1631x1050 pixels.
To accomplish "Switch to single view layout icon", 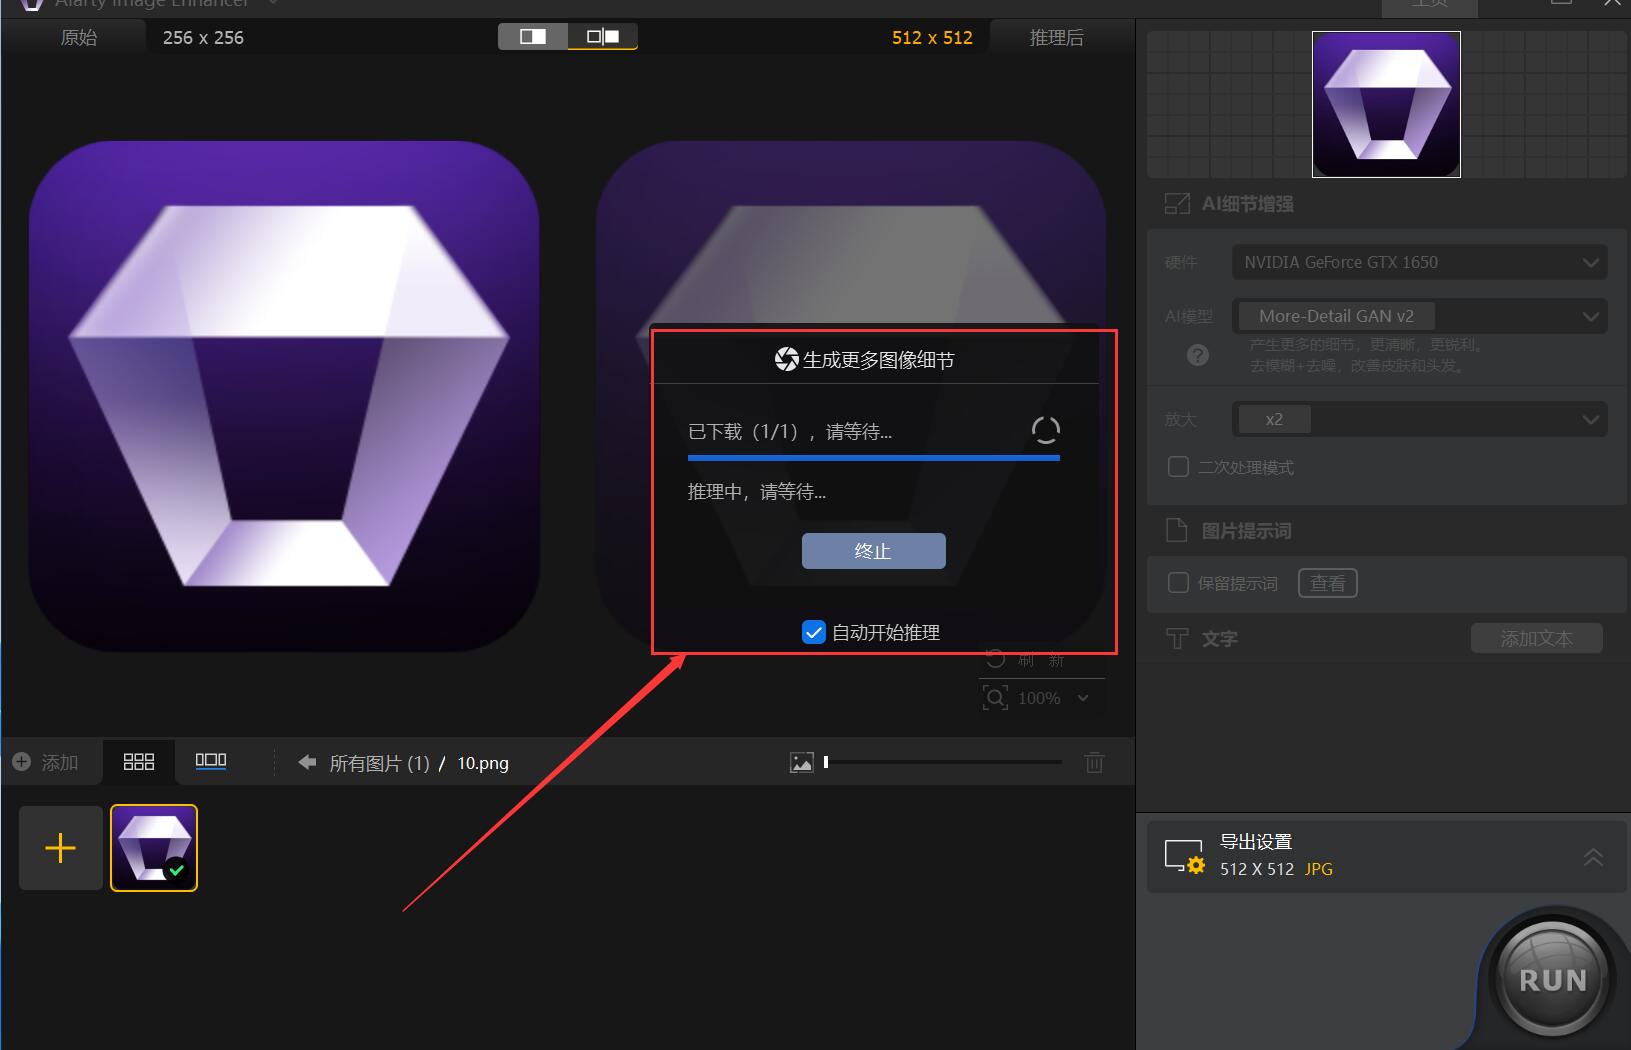I will pyautogui.click(x=533, y=37).
